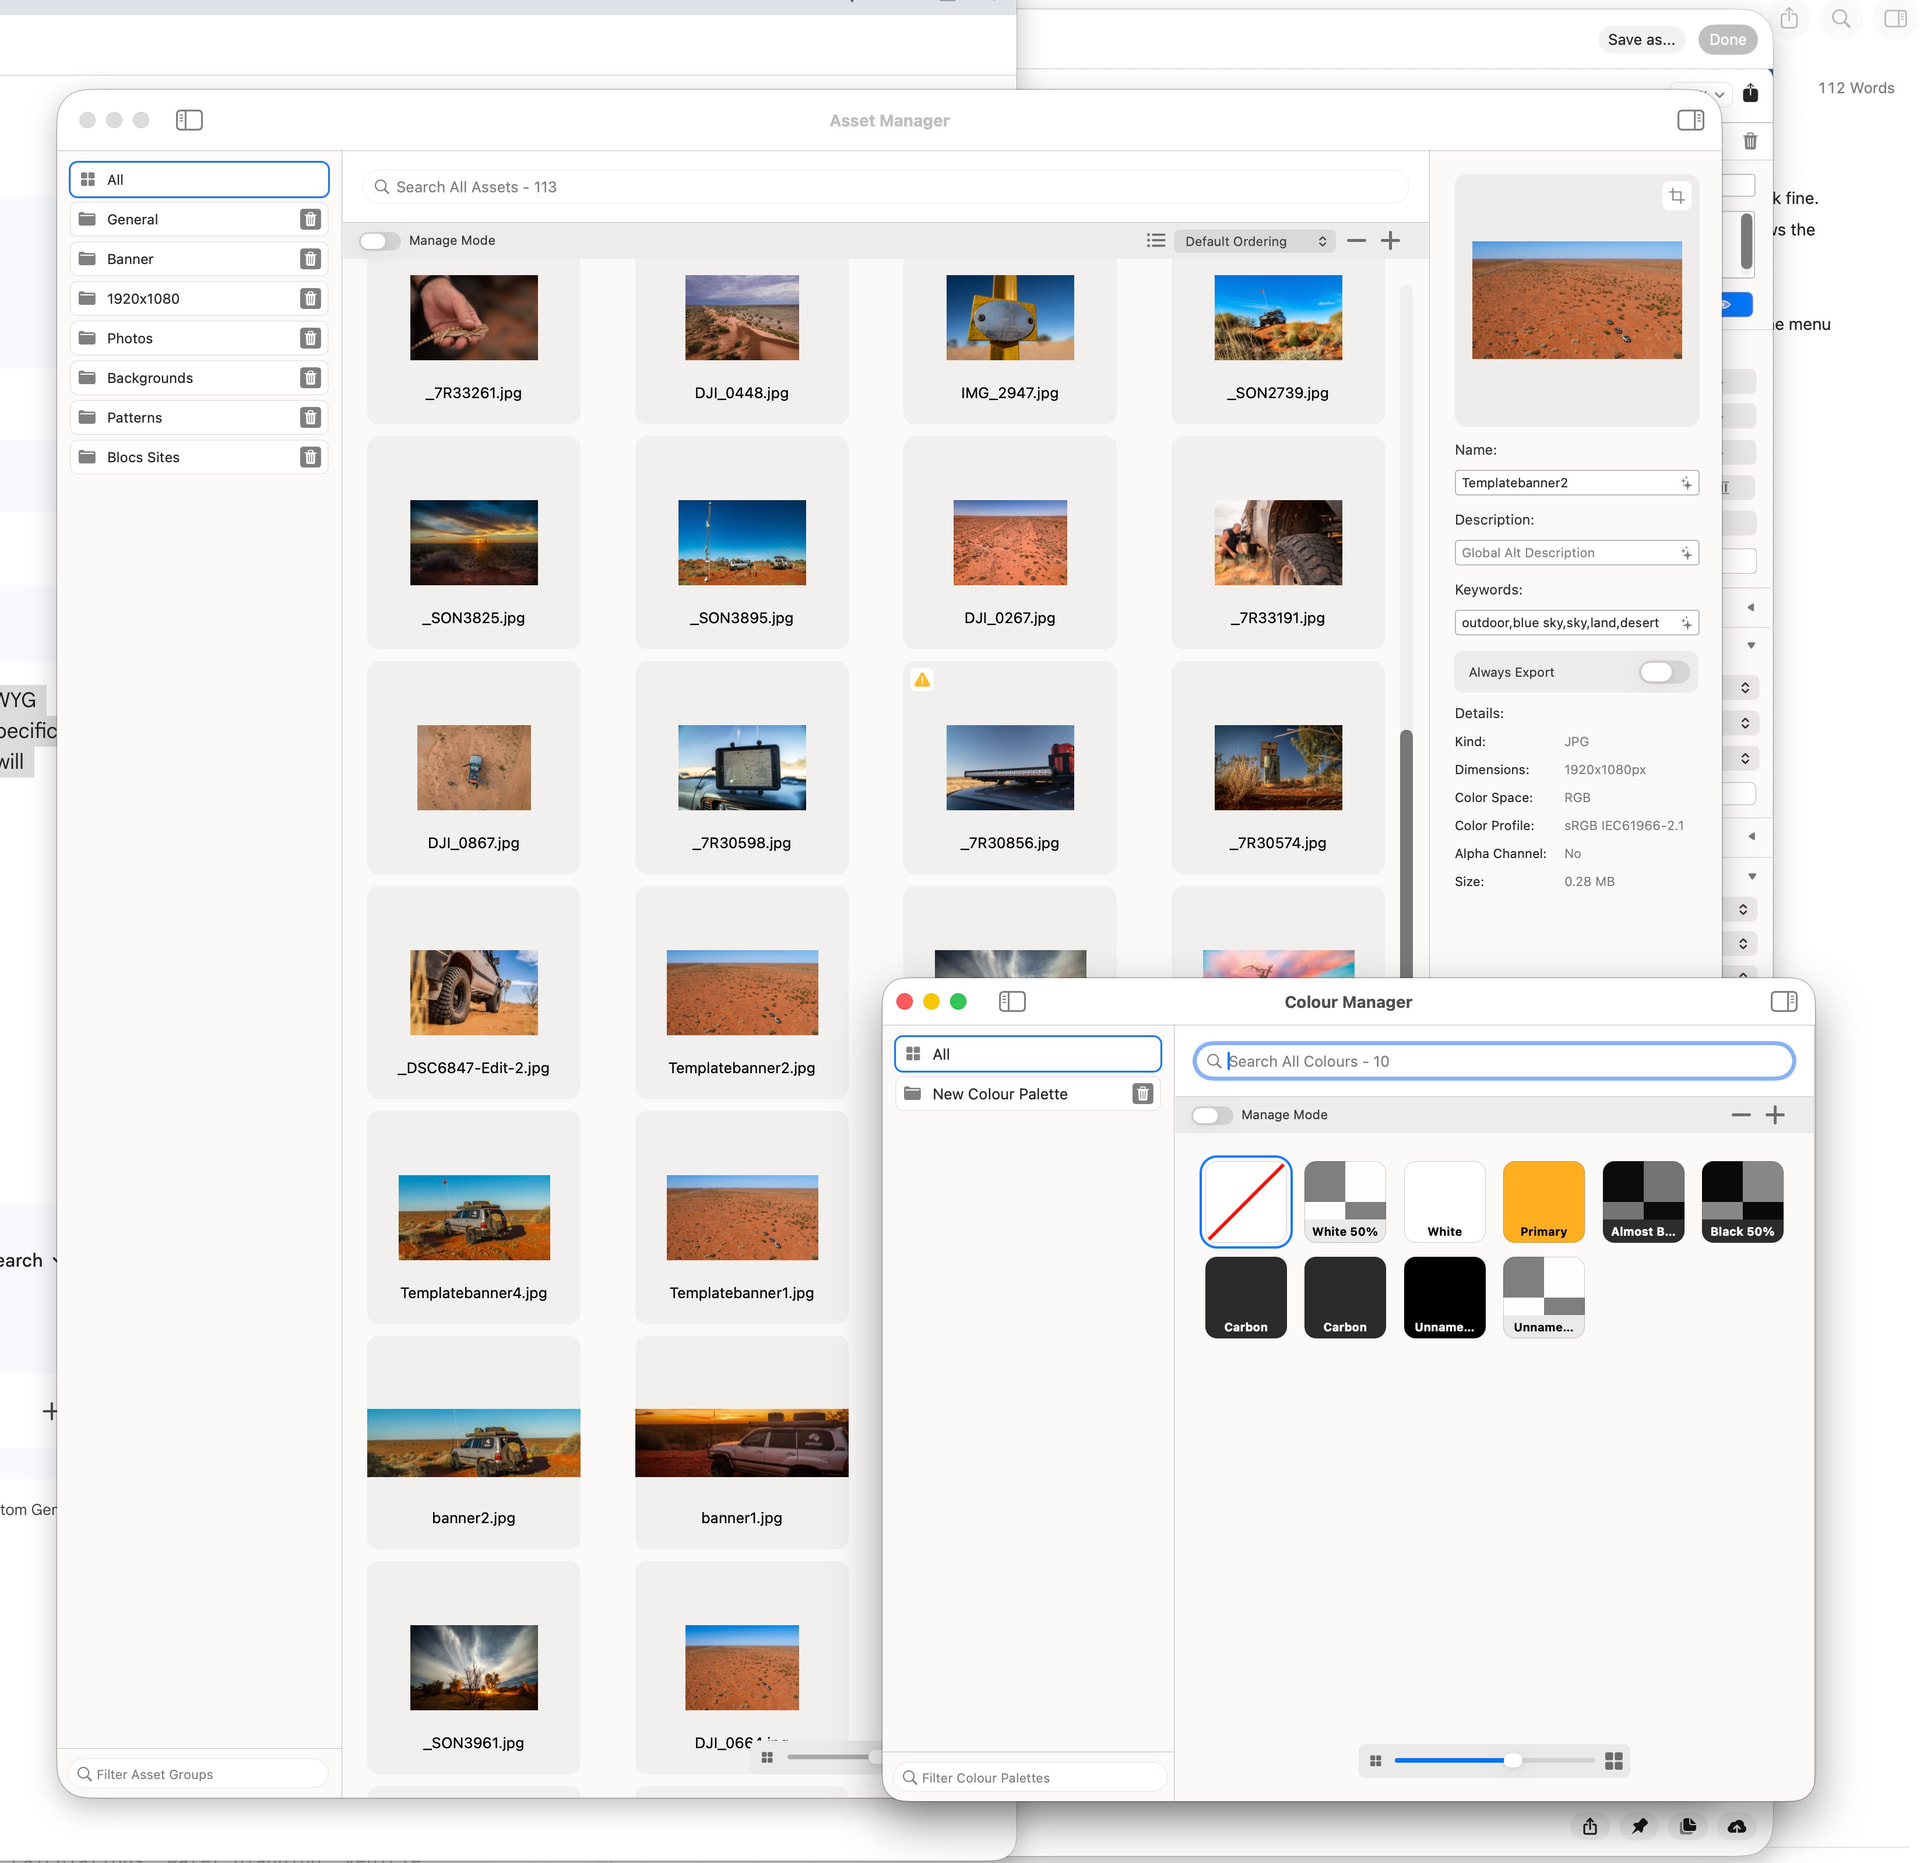Screen dimensions: 1920x1863
Task: Click the crop icon on asset preview
Action: pyautogui.click(x=1676, y=196)
